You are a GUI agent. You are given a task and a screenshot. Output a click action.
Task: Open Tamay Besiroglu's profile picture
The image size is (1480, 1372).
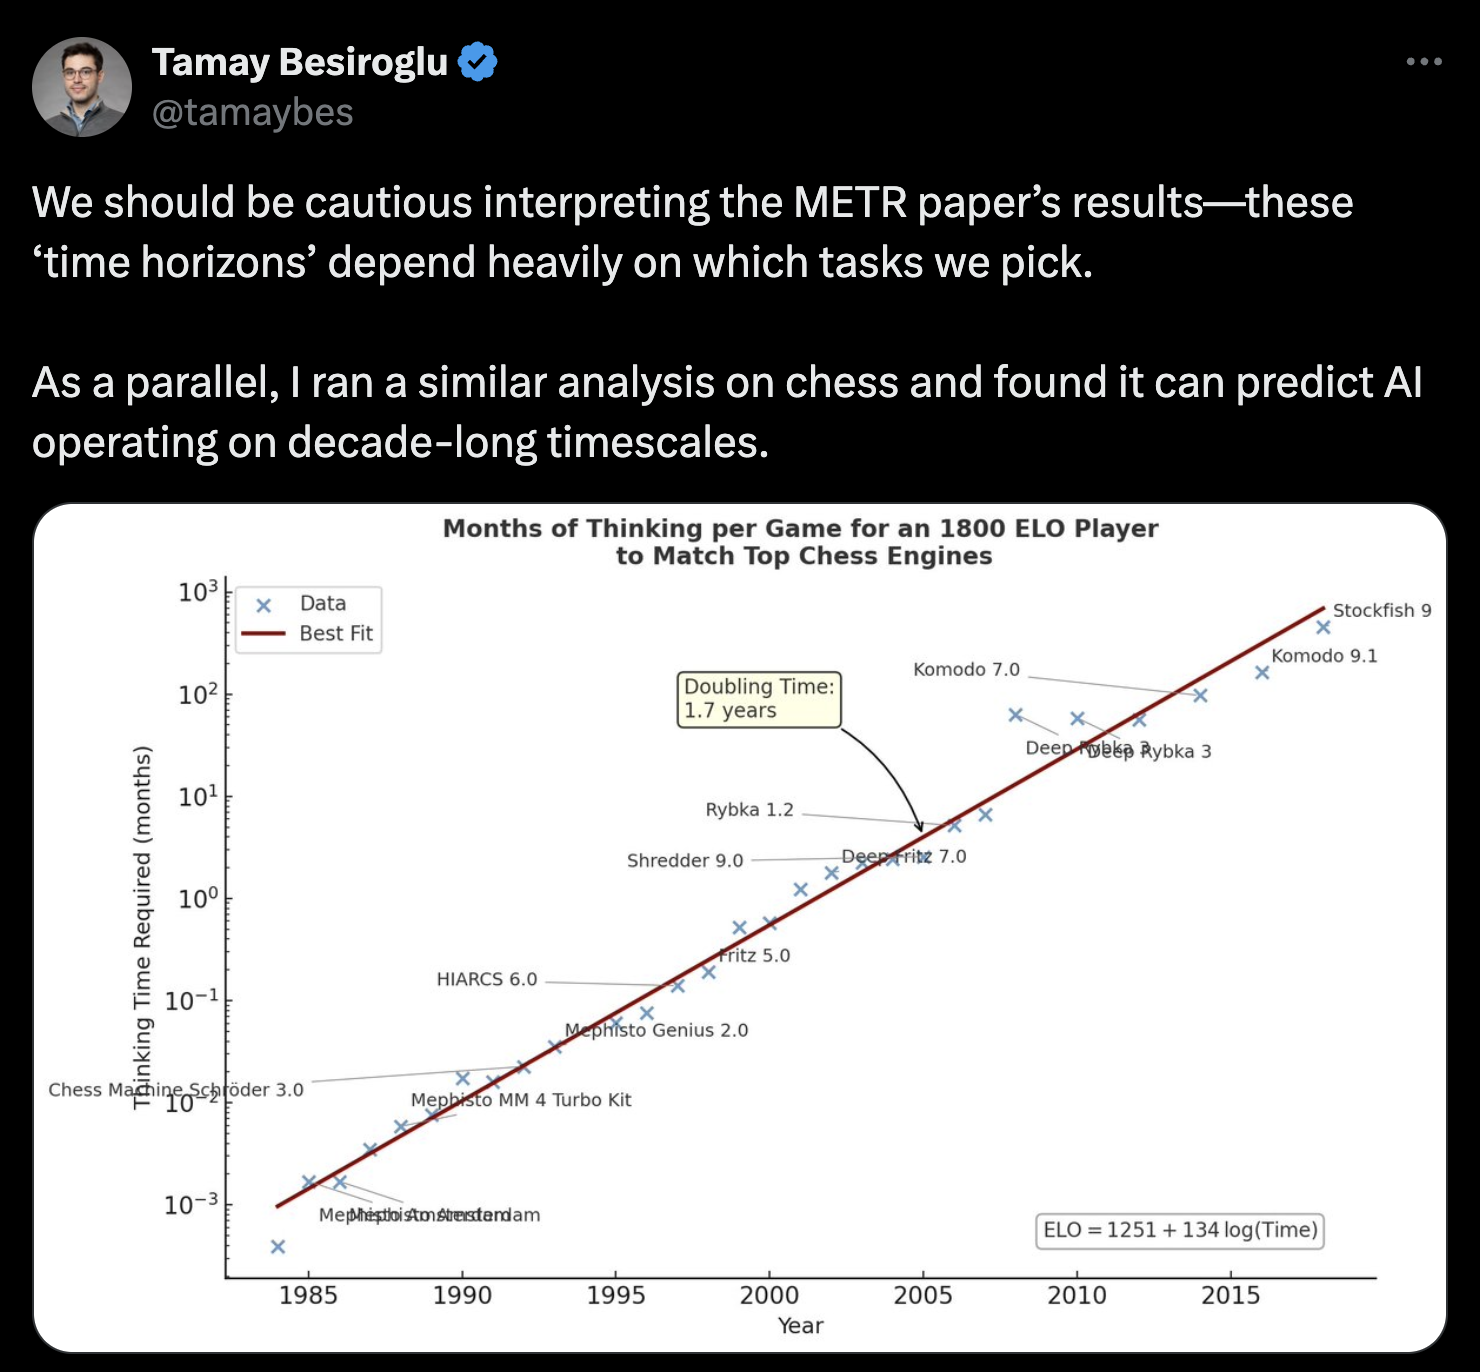[82, 87]
